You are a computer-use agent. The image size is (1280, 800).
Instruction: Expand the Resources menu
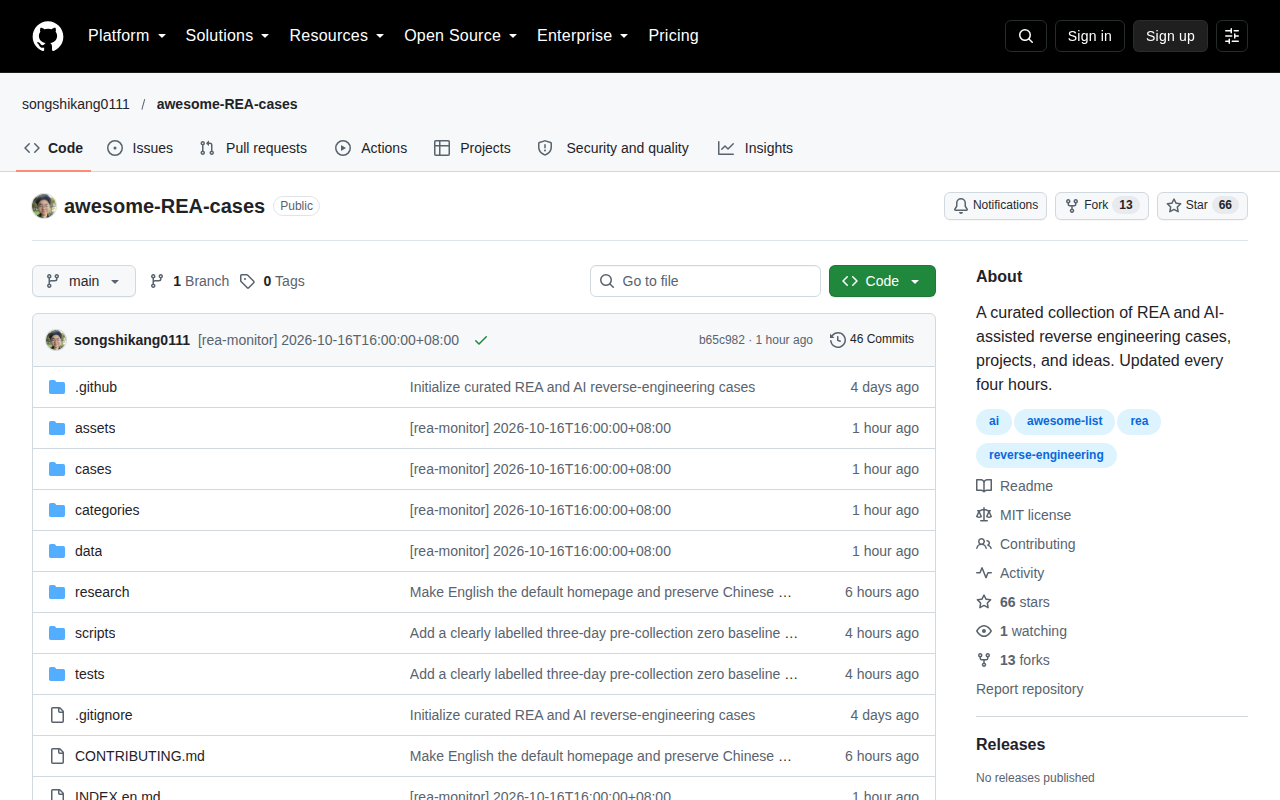(x=337, y=36)
